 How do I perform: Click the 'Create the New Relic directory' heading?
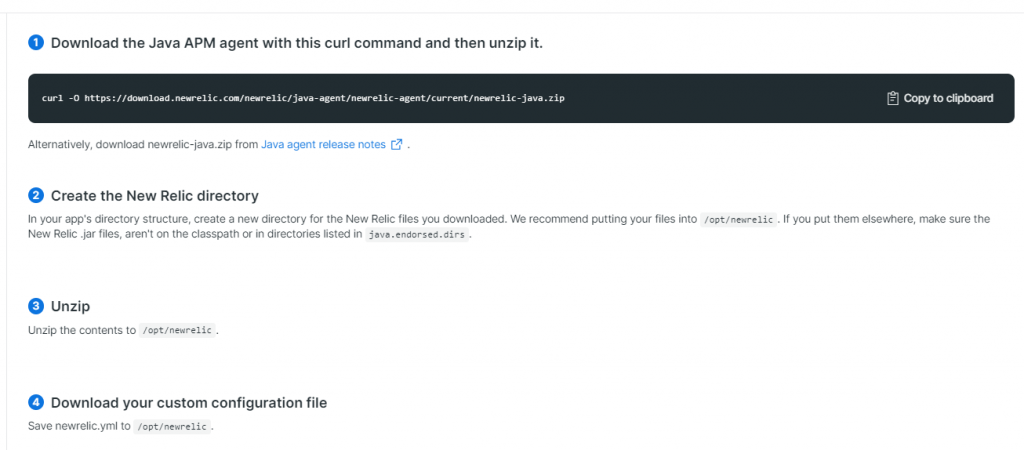pos(154,196)
